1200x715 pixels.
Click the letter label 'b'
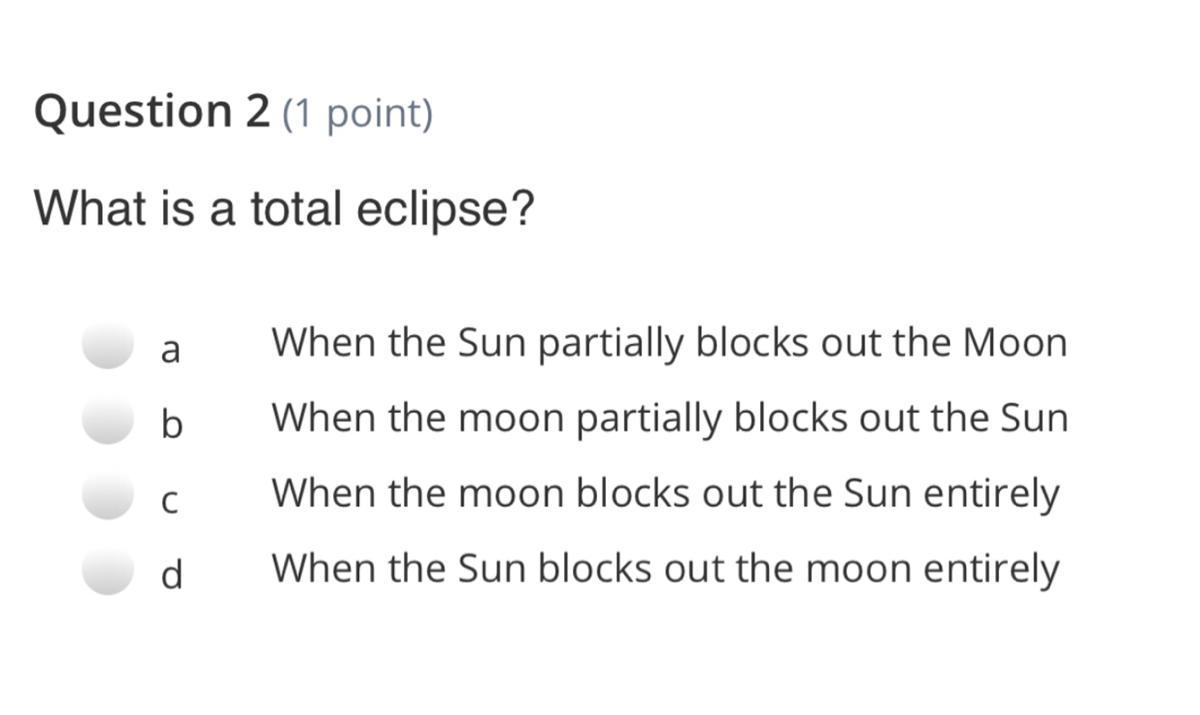click(x=172, y=424)
